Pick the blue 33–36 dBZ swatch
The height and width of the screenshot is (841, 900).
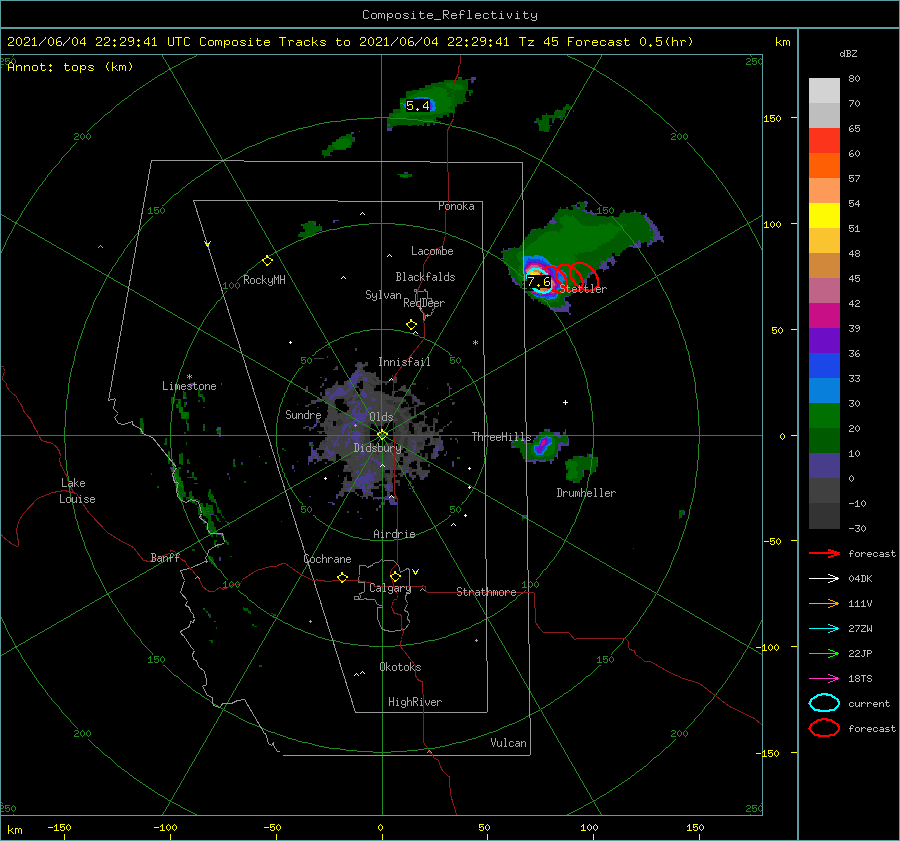pyautogui.click(x=824, y=365)
